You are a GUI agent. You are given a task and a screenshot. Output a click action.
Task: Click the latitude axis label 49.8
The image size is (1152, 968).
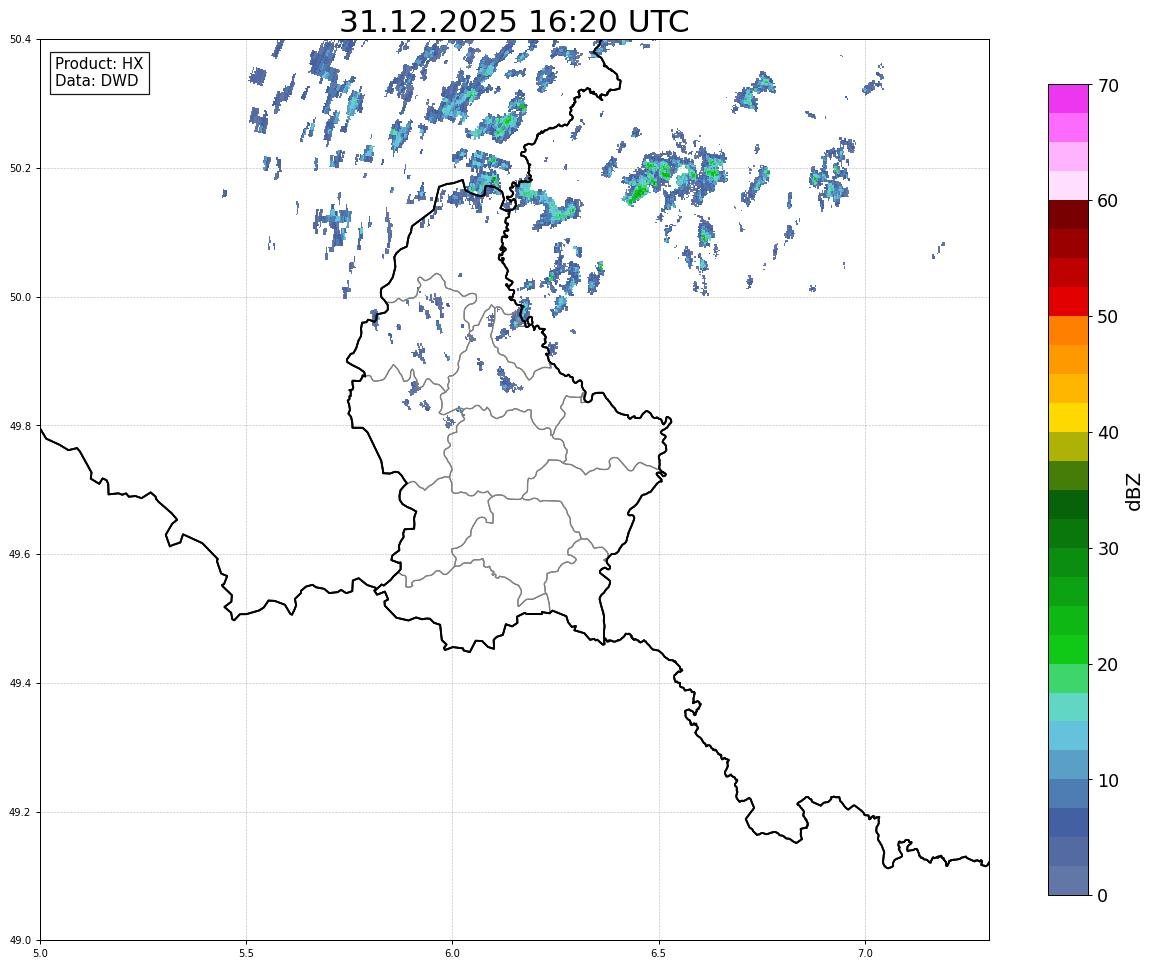(19, 426)
